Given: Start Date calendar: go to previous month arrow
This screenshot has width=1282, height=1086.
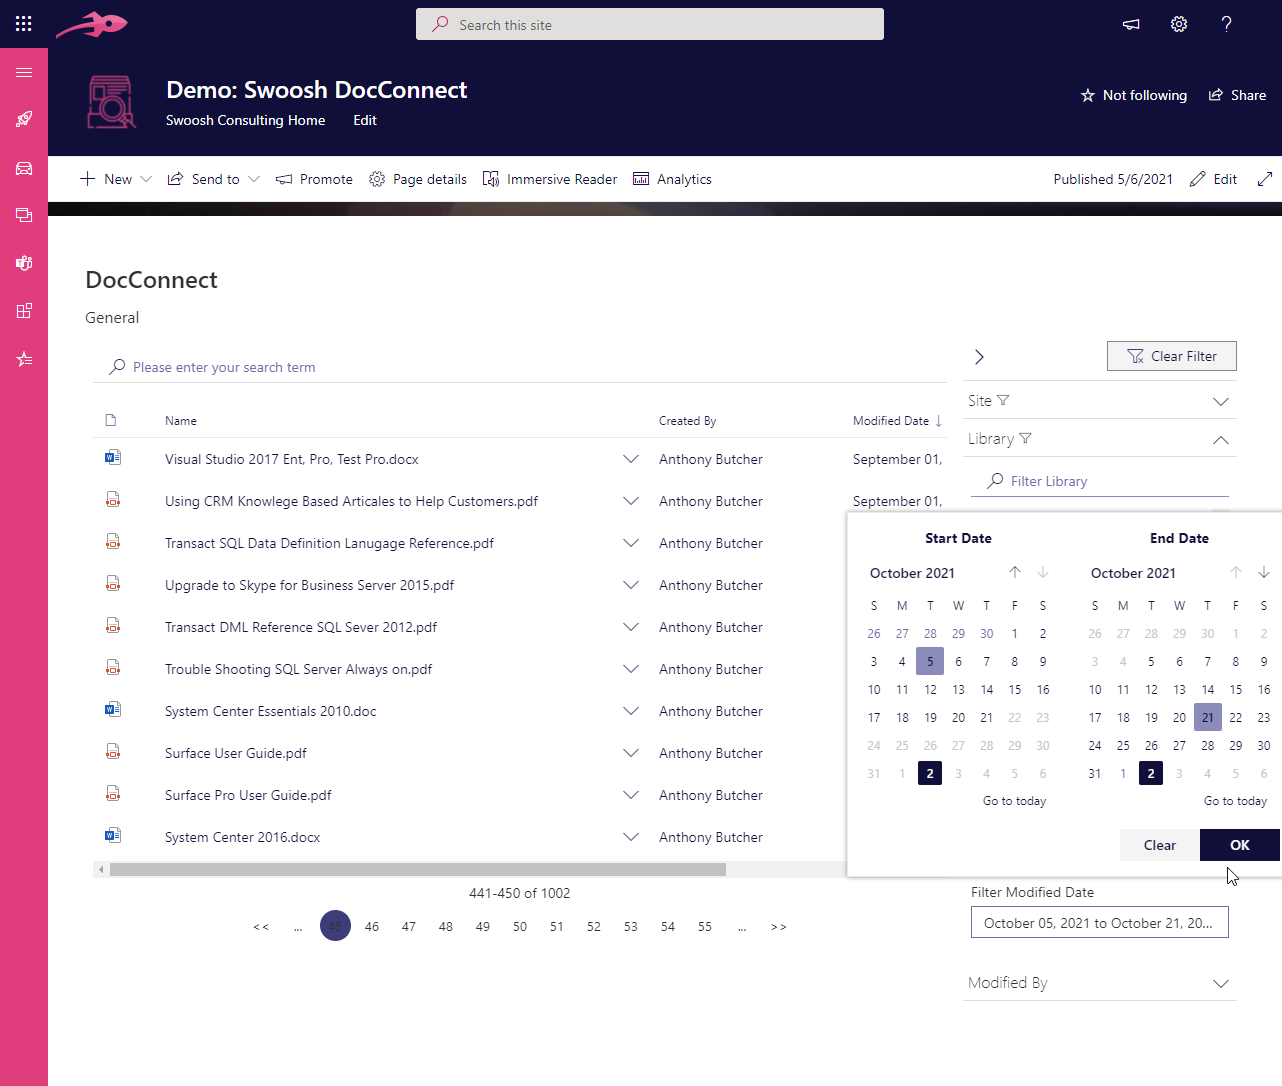Looking at the screenshot, I should pyautogui.click(x=1015, y=572).
